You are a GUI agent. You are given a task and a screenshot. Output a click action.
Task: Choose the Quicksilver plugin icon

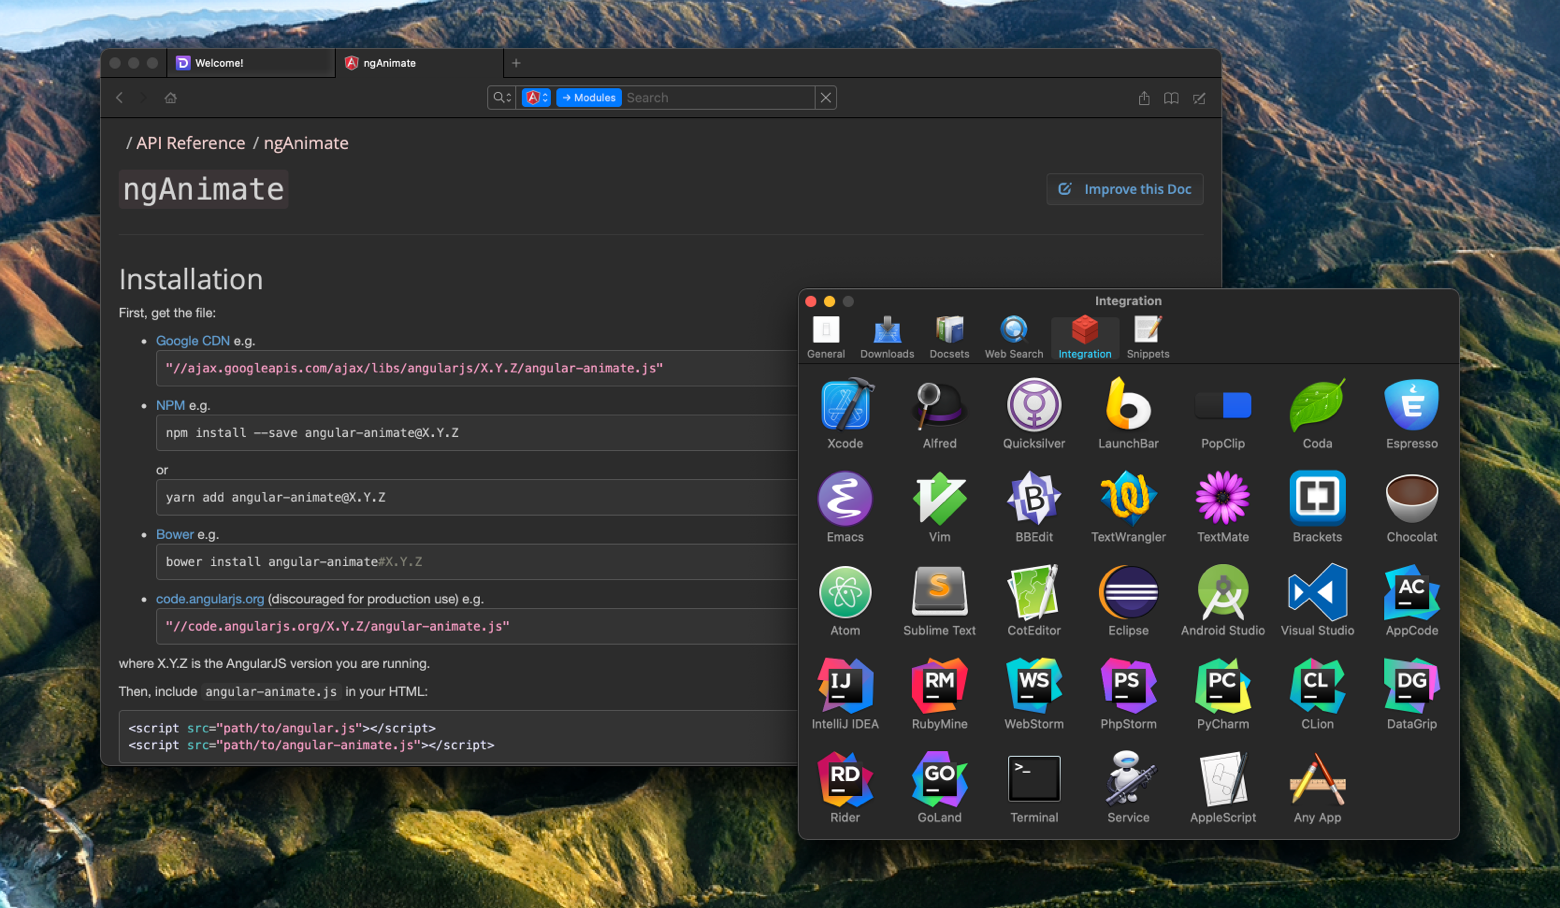tap(1034, 405)
